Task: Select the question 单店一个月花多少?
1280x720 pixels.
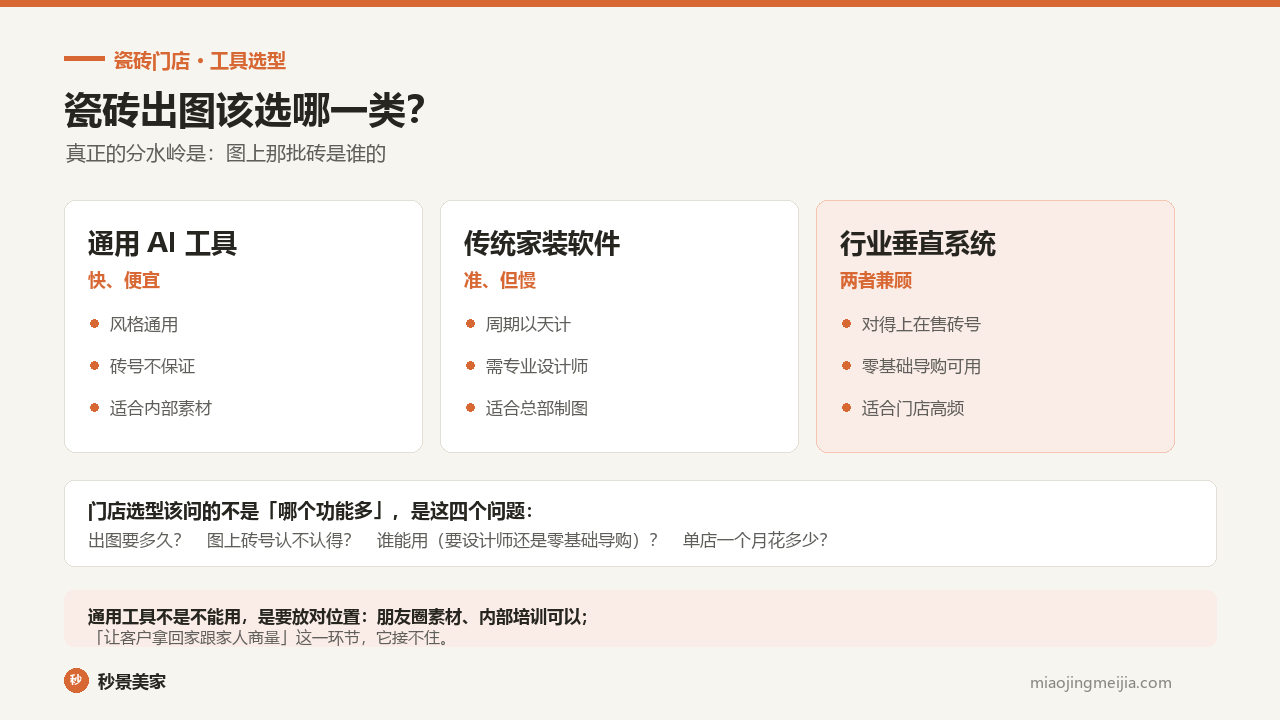Action: [x=755, y=541]
